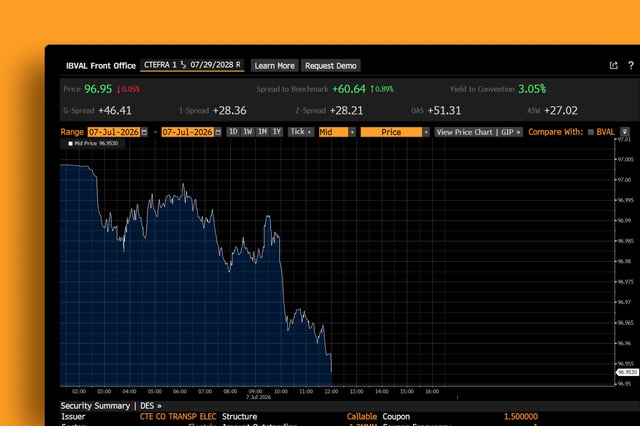Select the Price value field
Image resolution: width=640 pixels, height=426 pixels.
click(391, 132)
